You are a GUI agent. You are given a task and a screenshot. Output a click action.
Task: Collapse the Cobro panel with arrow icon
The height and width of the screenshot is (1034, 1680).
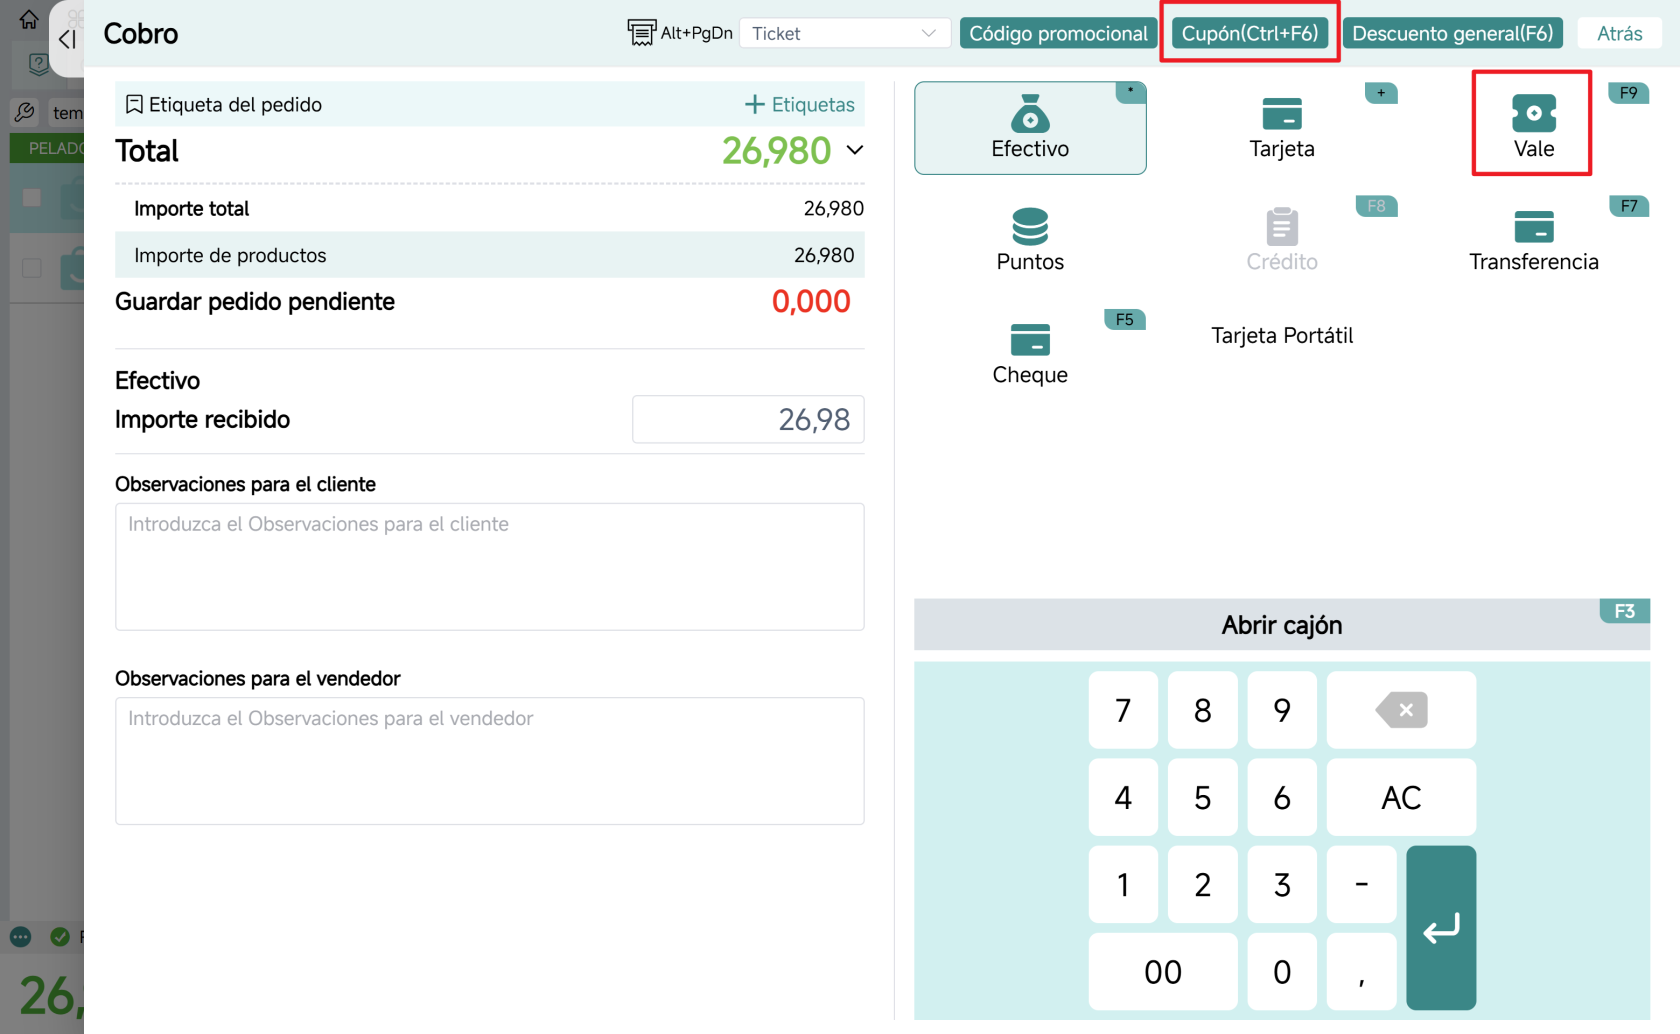[x=67, y=39]
